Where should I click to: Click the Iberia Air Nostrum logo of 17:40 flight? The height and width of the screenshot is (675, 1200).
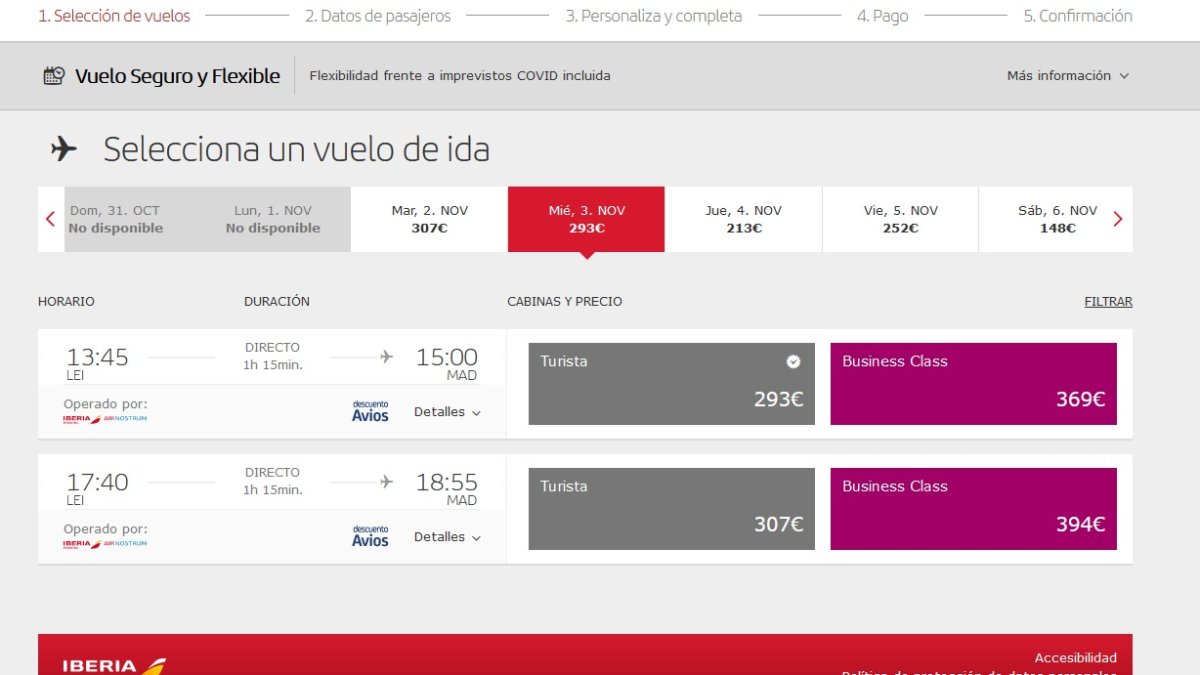point(105,544)
